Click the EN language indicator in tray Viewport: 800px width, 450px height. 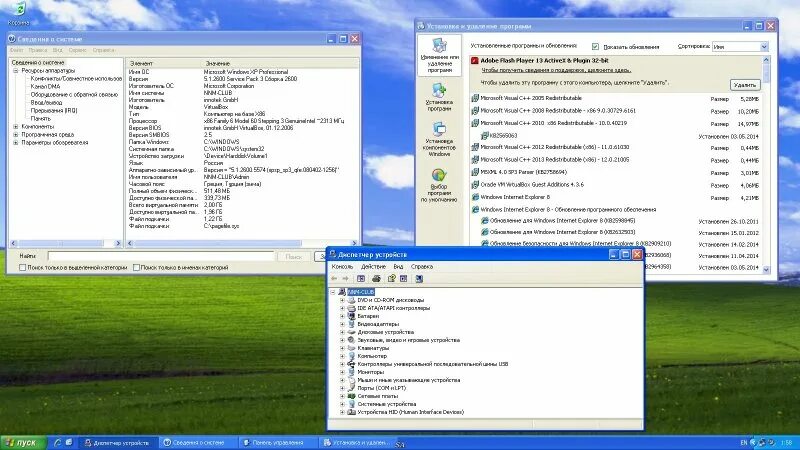(x=743, y=442)
